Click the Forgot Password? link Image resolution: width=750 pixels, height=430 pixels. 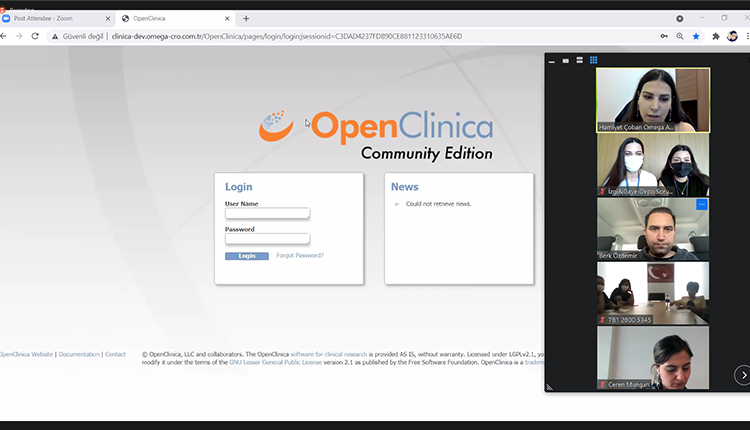300,255
